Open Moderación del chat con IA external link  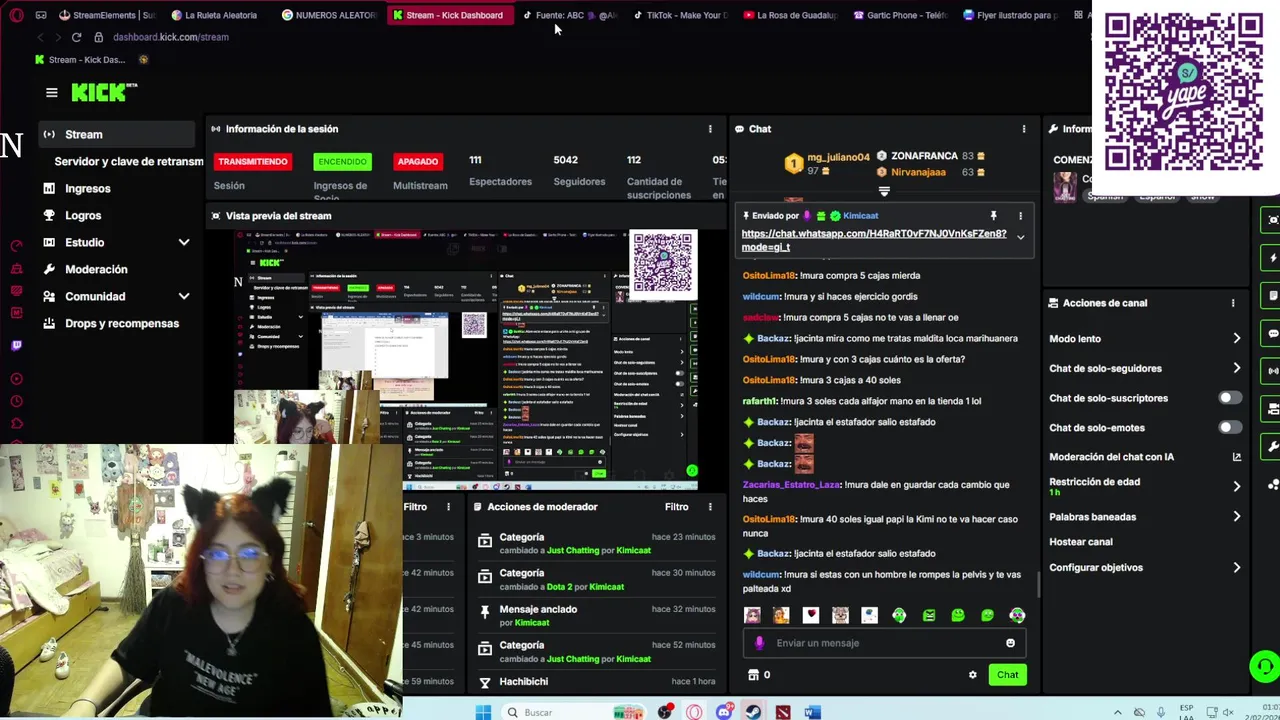(1236, 457)
